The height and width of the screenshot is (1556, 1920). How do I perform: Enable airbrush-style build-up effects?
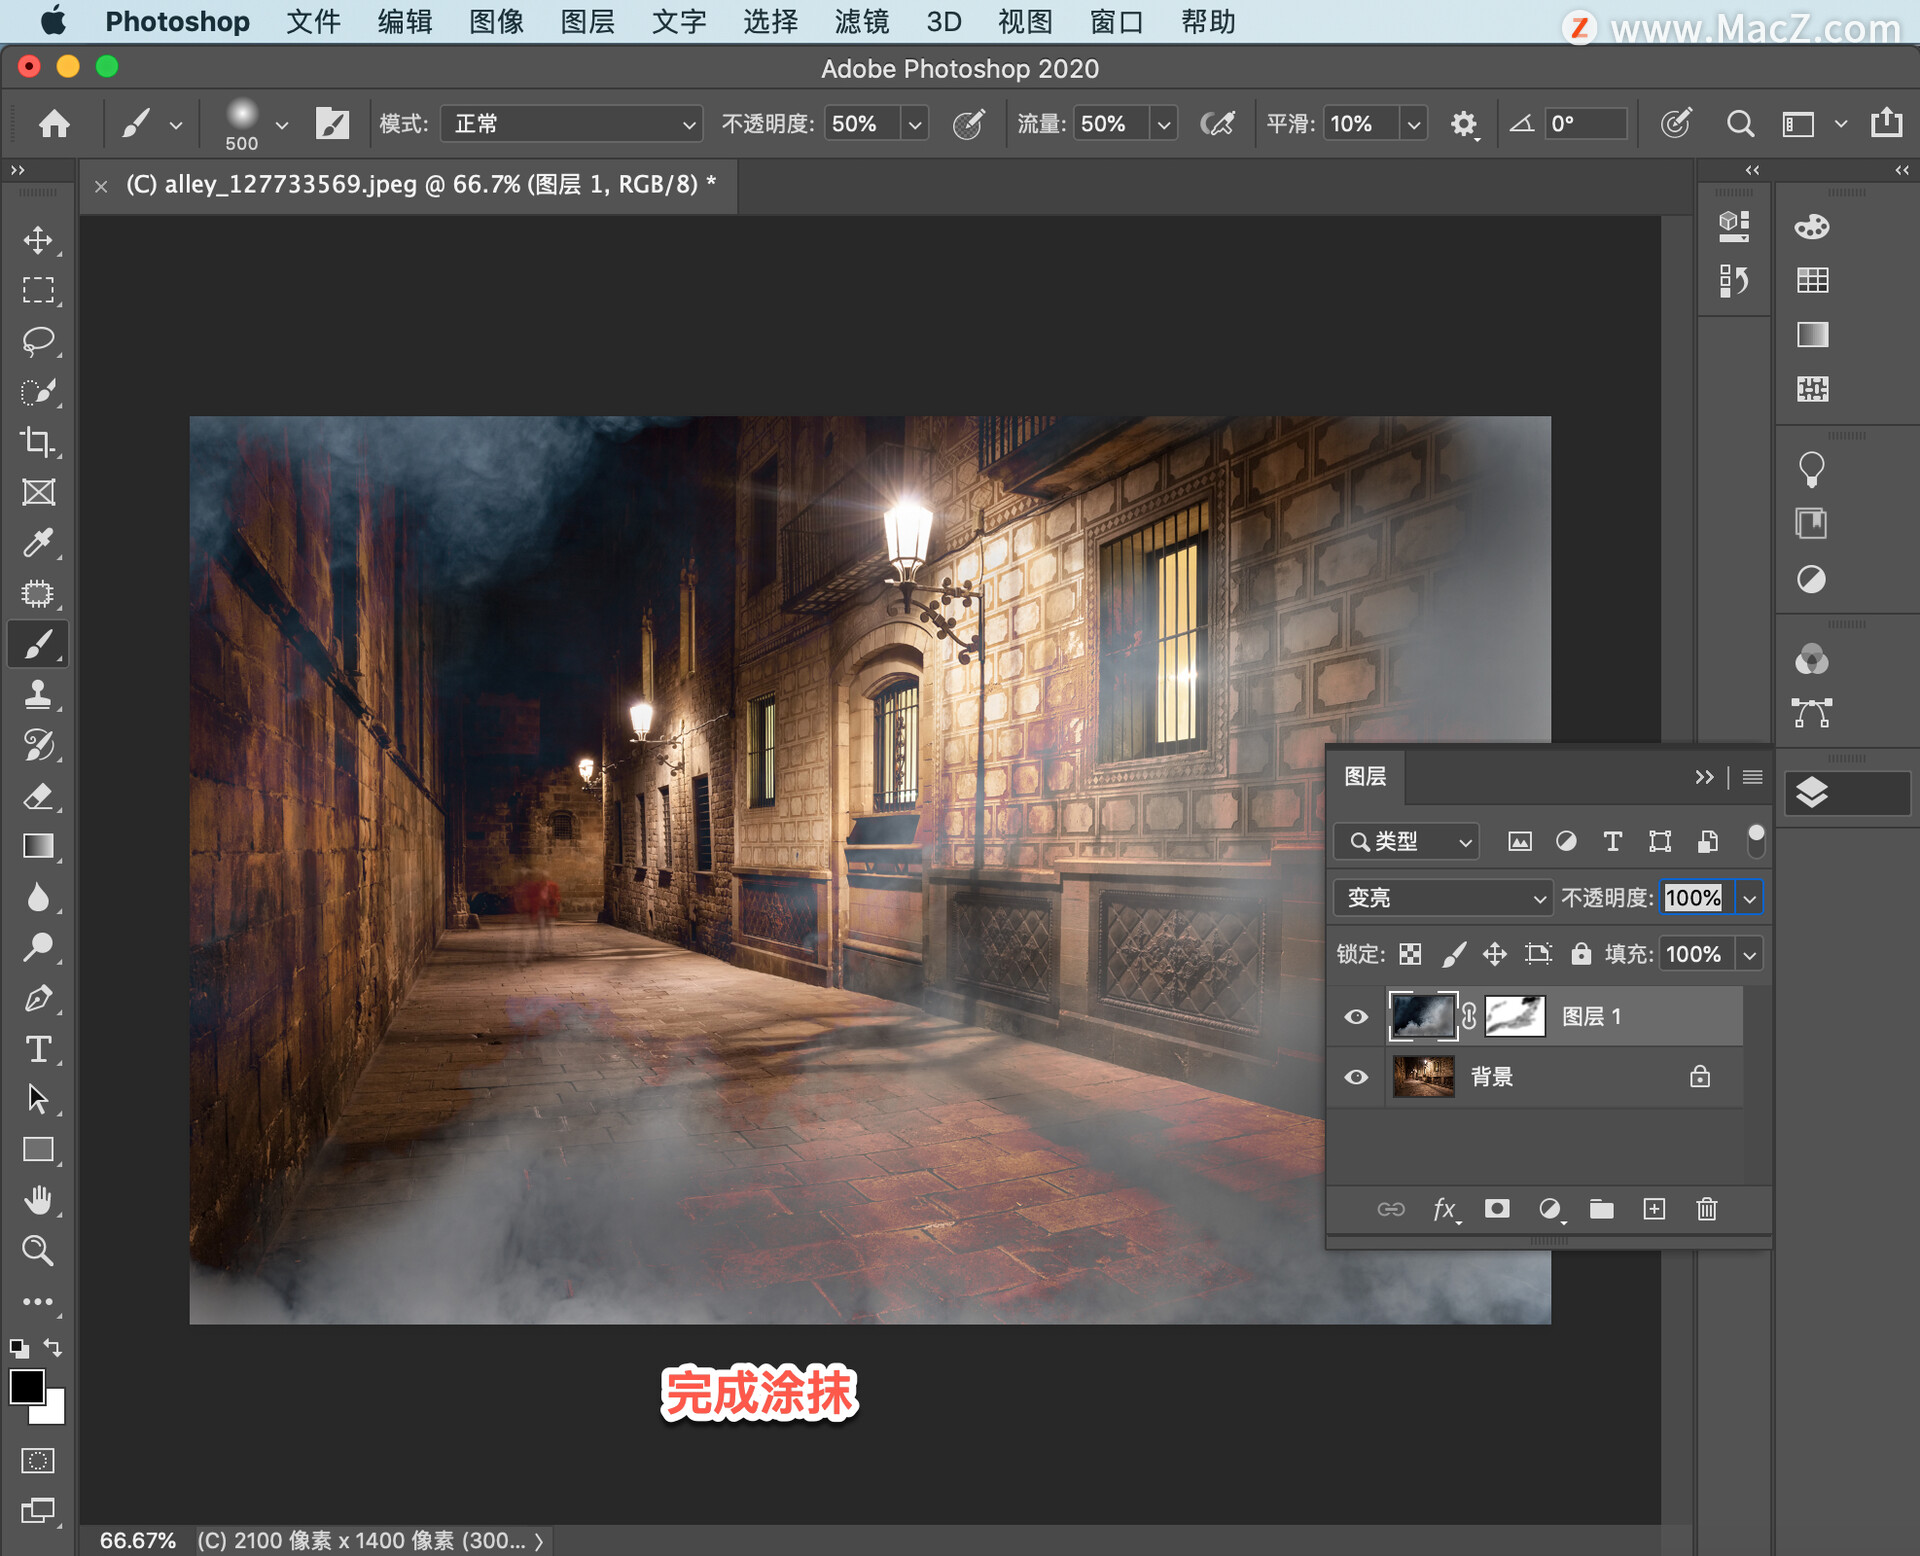pyautogui.click(x=1217, y=124)
